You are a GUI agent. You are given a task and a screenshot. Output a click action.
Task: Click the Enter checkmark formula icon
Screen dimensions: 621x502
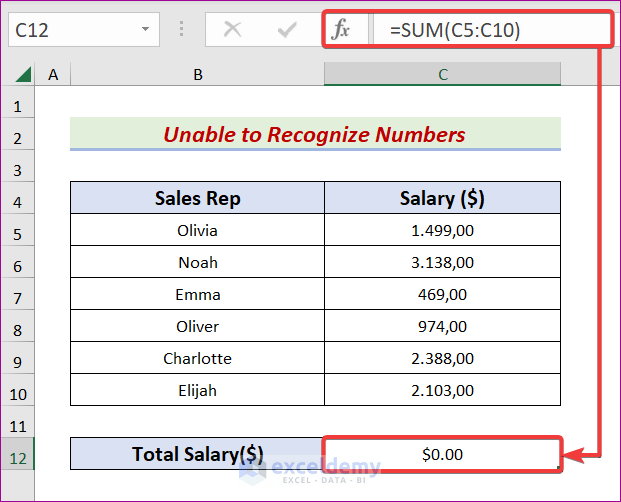[288, 30]
